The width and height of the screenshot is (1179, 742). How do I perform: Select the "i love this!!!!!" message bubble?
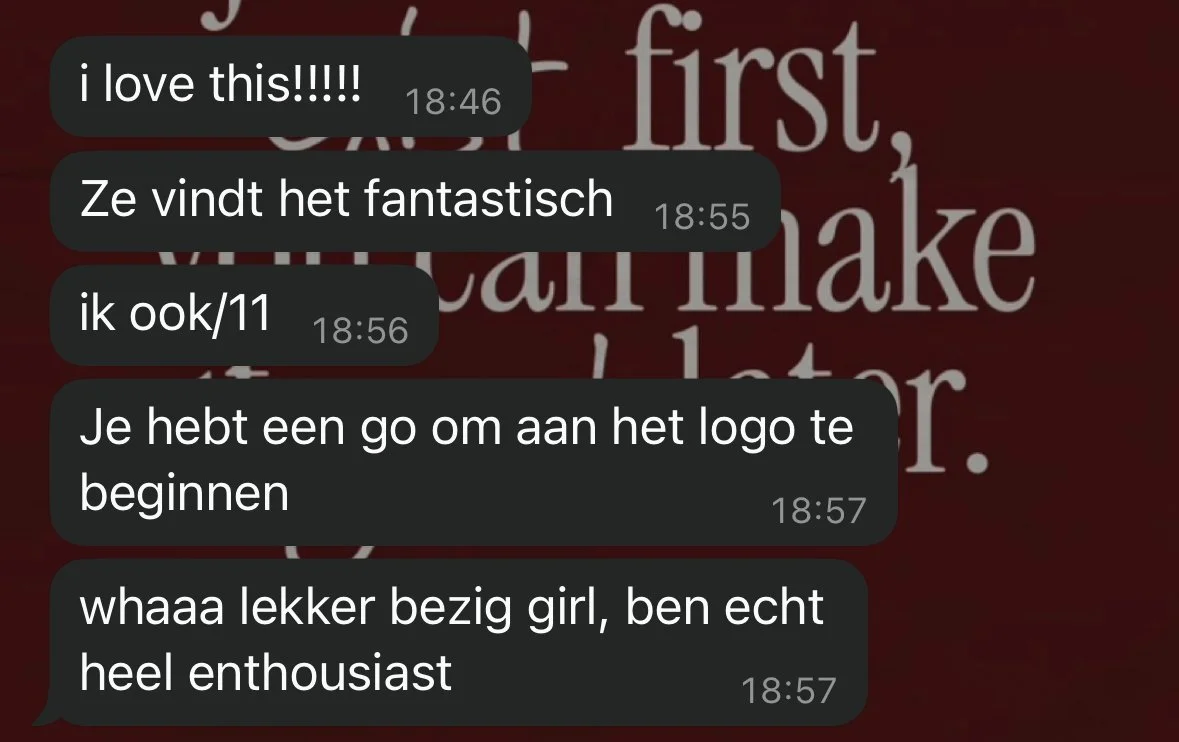[x=290, y=86]
